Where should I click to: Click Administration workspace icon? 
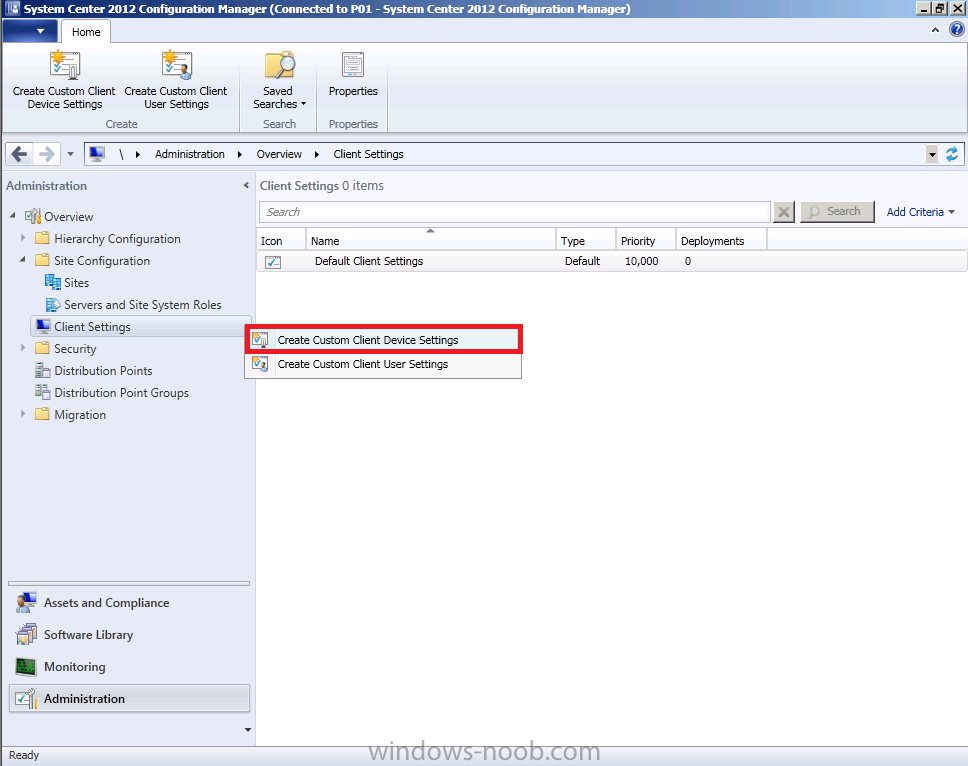(x=26, y=699)
